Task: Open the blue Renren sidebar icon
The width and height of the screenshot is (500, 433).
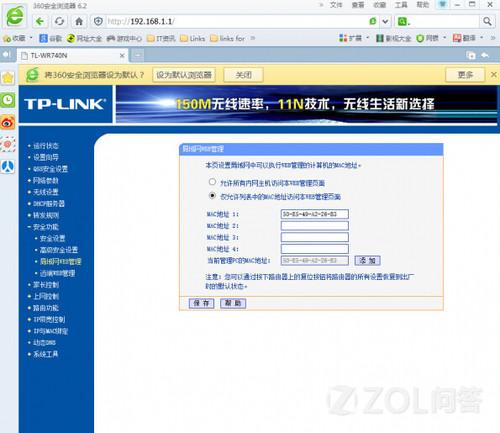Action: coord(8,166)
